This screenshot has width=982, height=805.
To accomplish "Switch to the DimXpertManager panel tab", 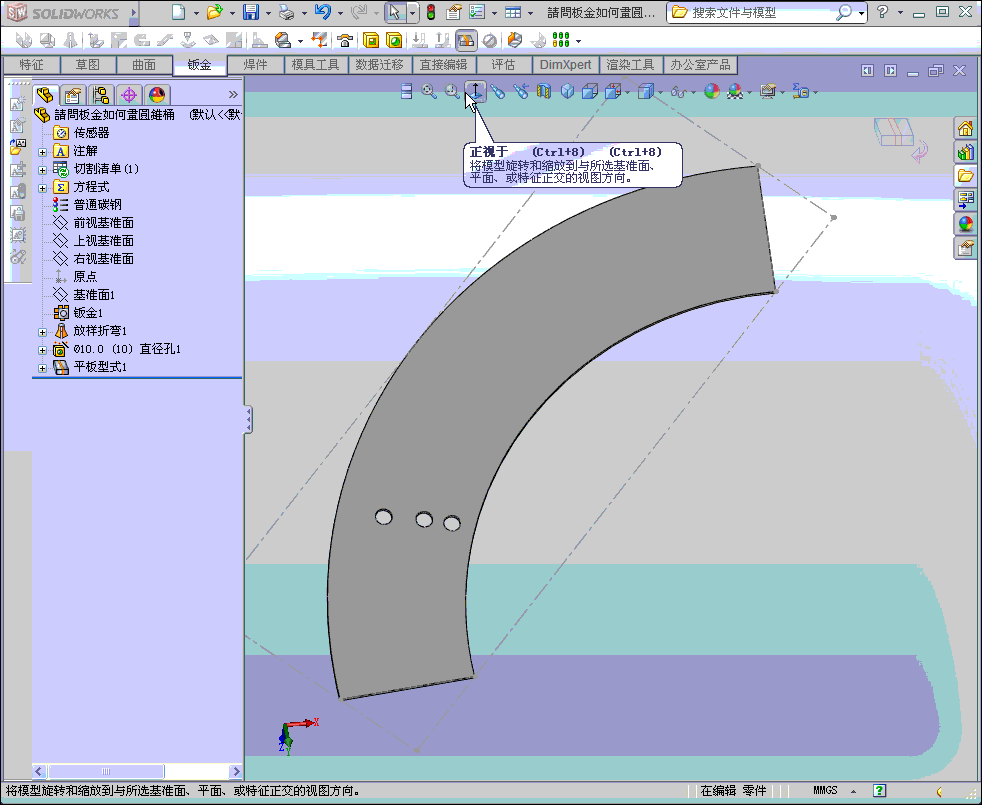I will point(129,95).
